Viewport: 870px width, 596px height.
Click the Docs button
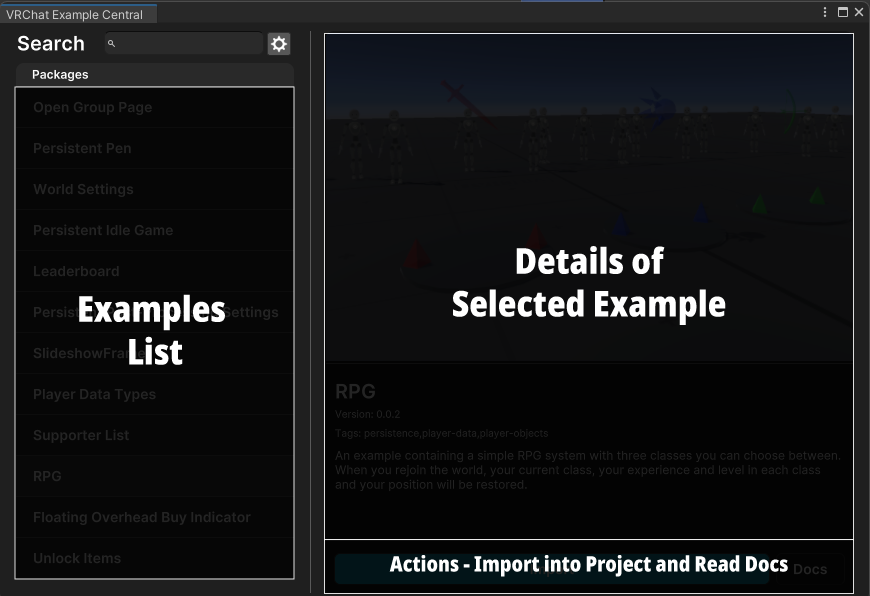point(810,569)
